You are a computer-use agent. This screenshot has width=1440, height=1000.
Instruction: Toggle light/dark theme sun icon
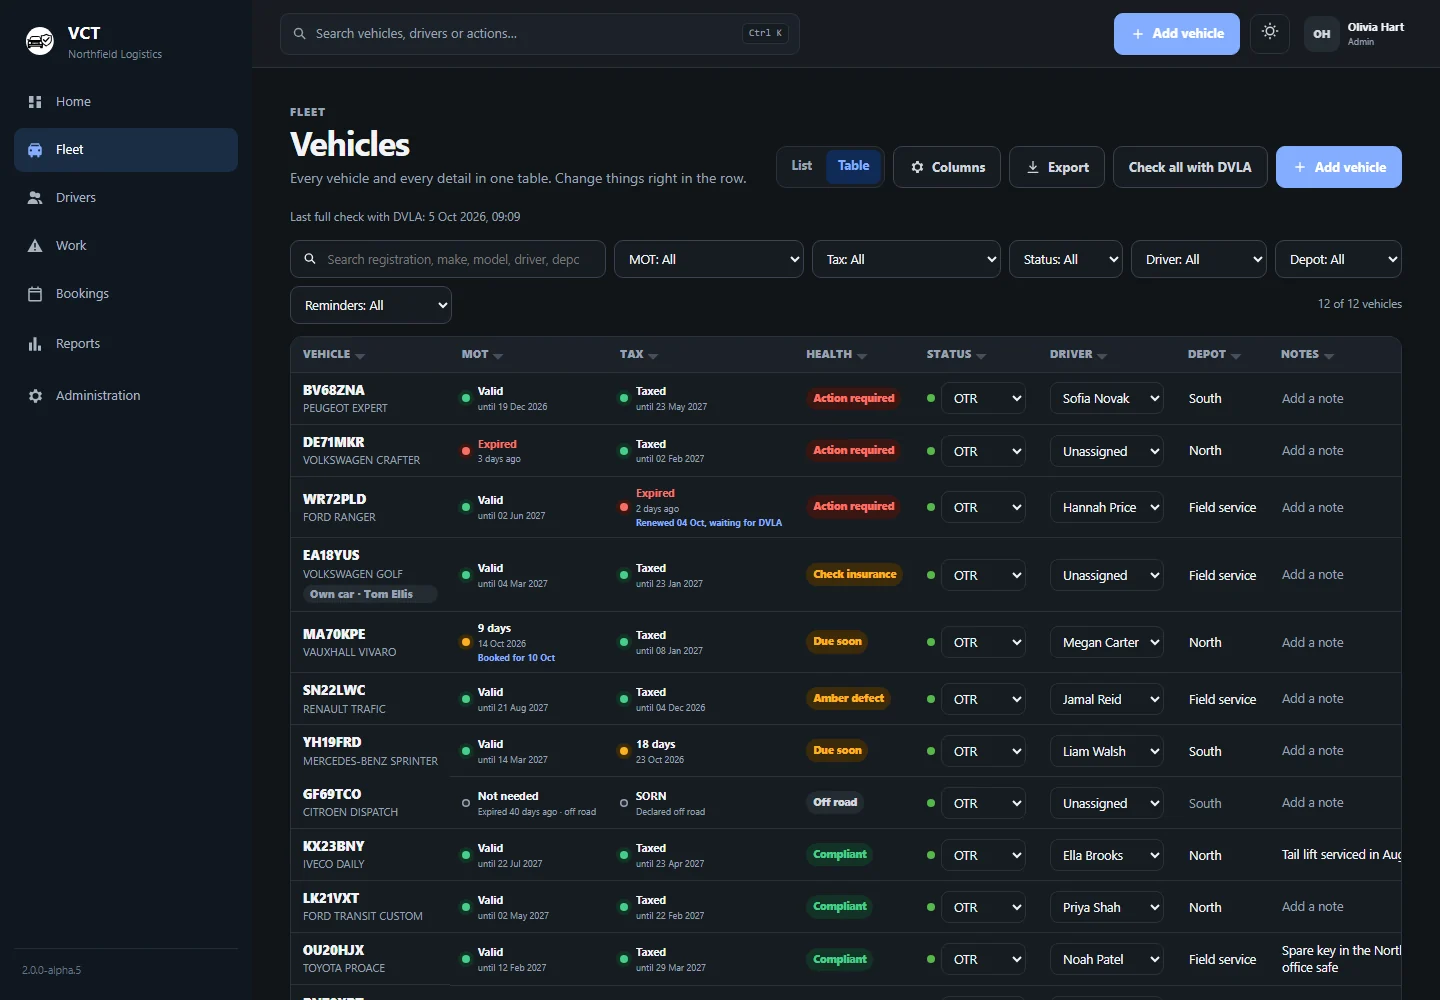tap(1270, 33)
